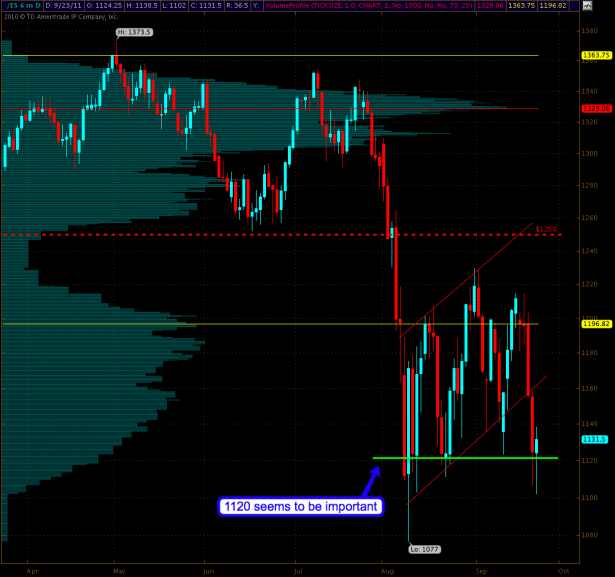Click the Apr label on time axis

32,571
